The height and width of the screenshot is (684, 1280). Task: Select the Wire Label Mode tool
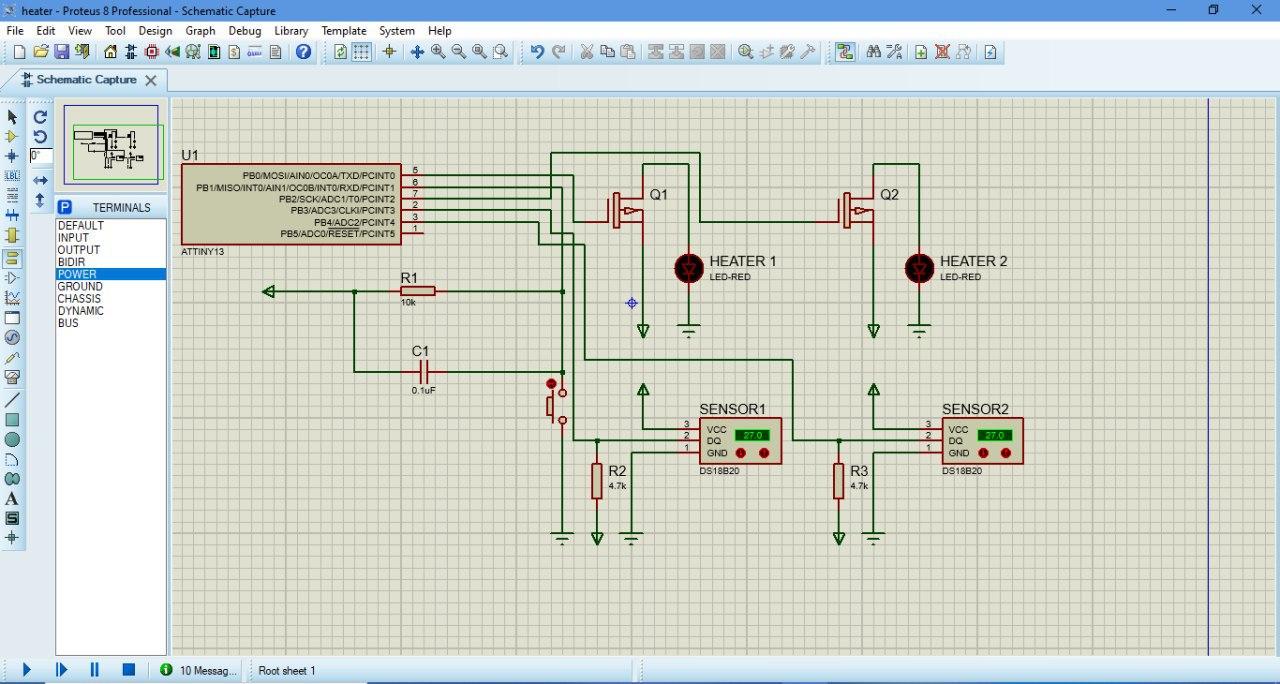12,176
